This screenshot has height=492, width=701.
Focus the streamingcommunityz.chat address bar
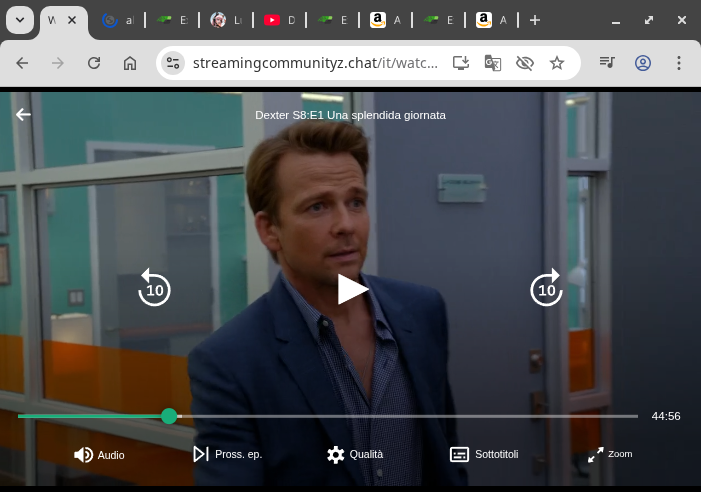click(x=315, y=63)
